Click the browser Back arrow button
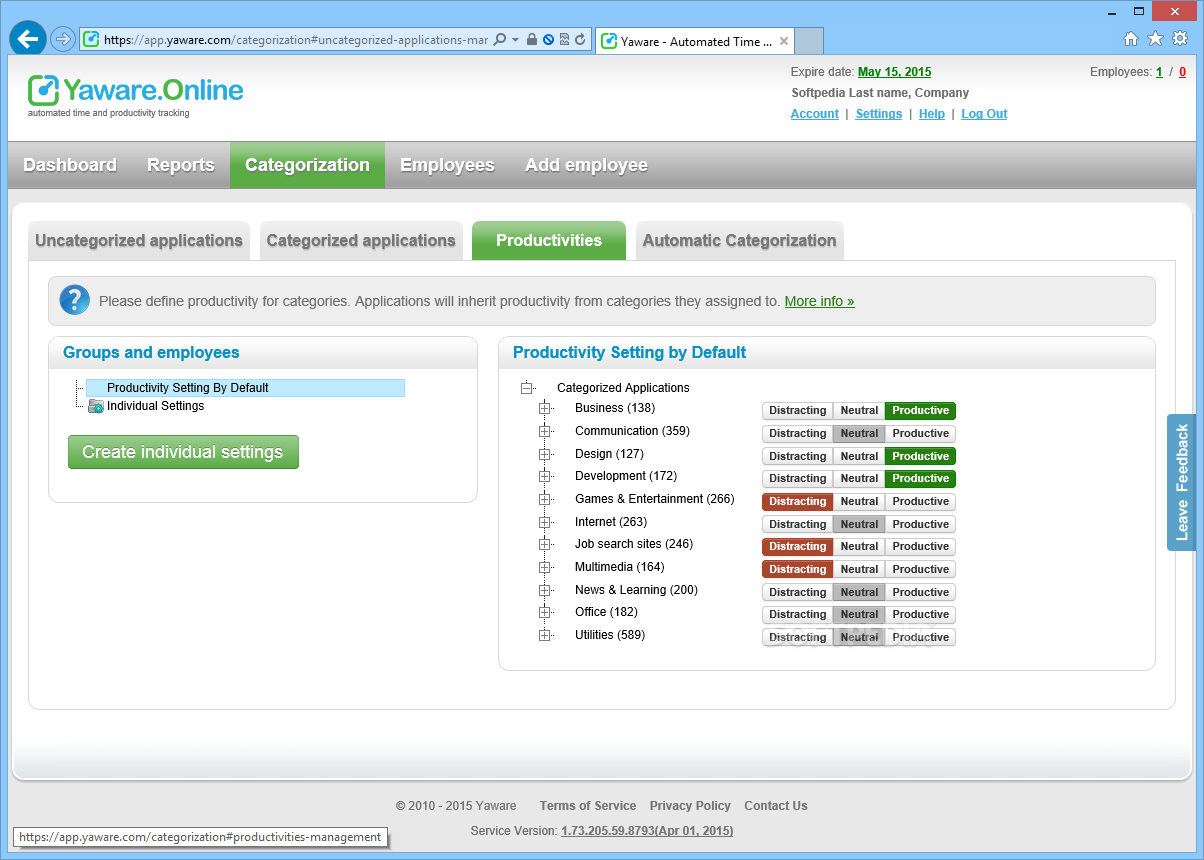This screenshot has width=1204, height=860. (28, 39)
